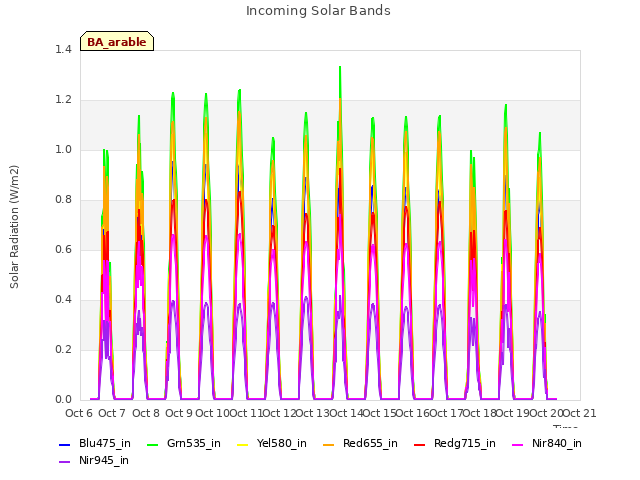
Task: Click the Oct 9 x-axis tick label
Action: pos(179,413)
